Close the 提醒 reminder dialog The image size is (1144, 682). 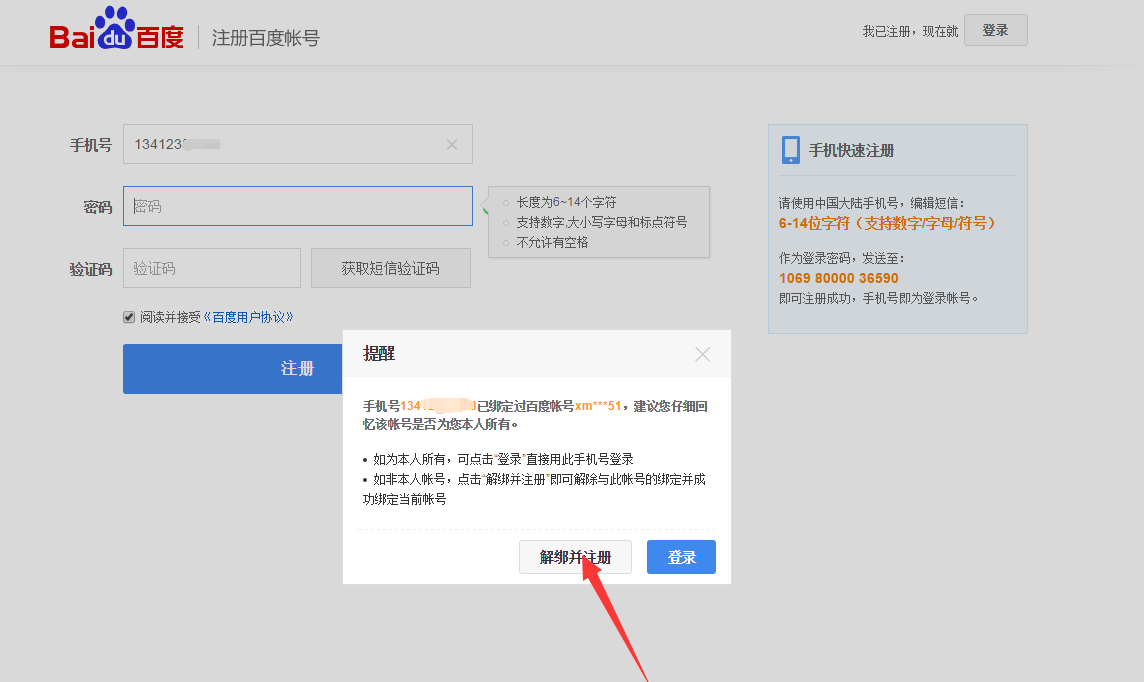[x=703, y=354]
